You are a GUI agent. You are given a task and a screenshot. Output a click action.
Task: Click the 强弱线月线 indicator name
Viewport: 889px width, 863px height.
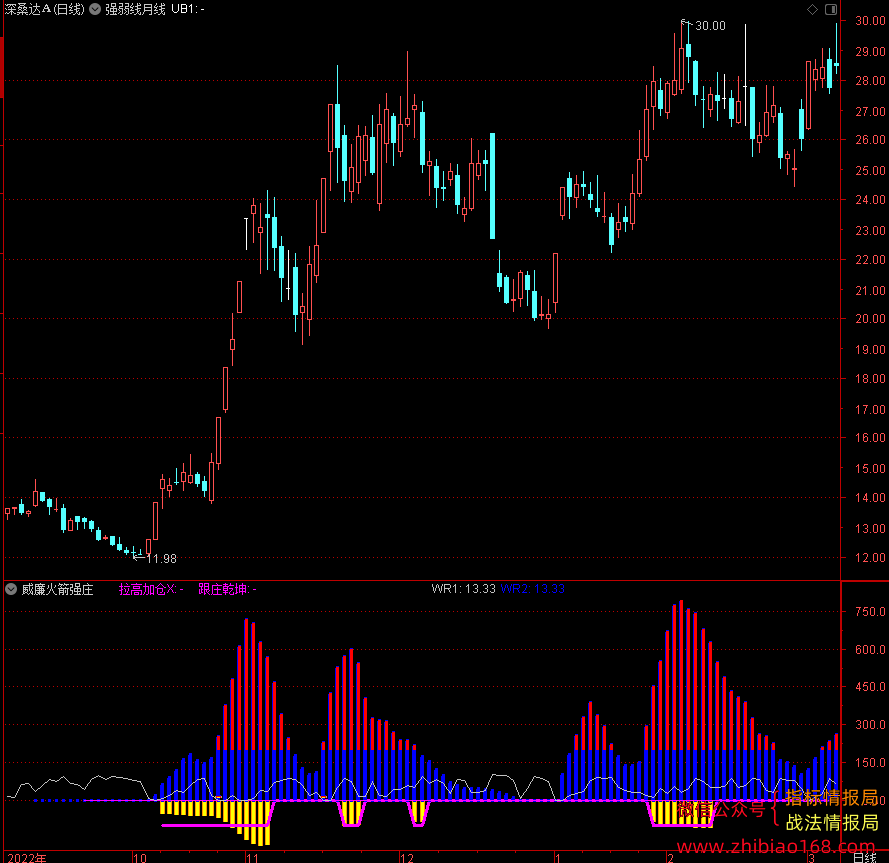click(135, 9)
